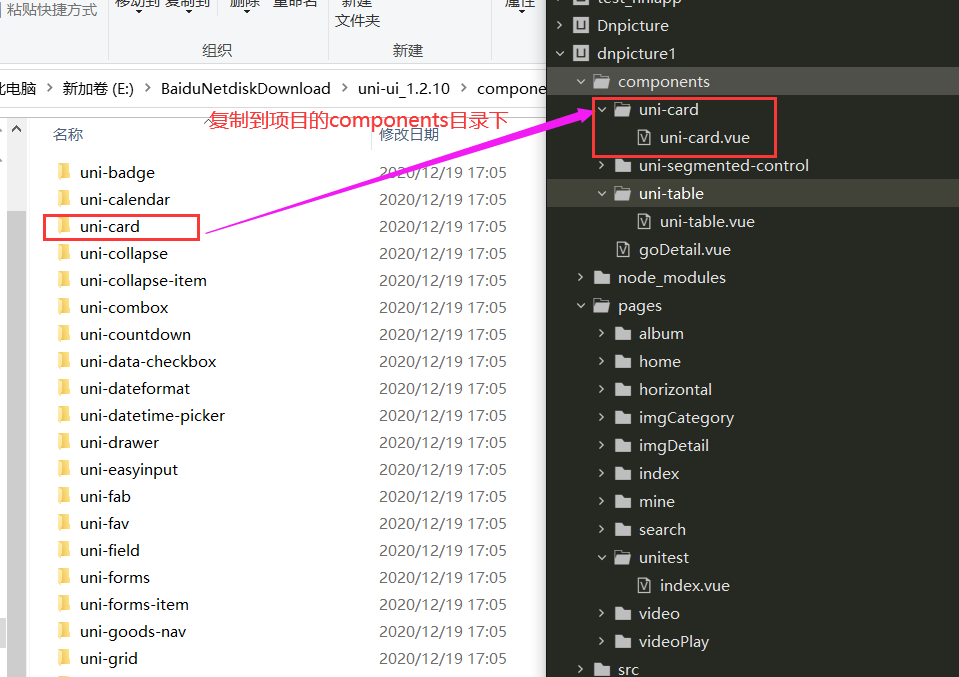Expand the Dnpicture project node
Image resolution: width=959 pixels, height=677 pixels.
(x=559, y=25)
